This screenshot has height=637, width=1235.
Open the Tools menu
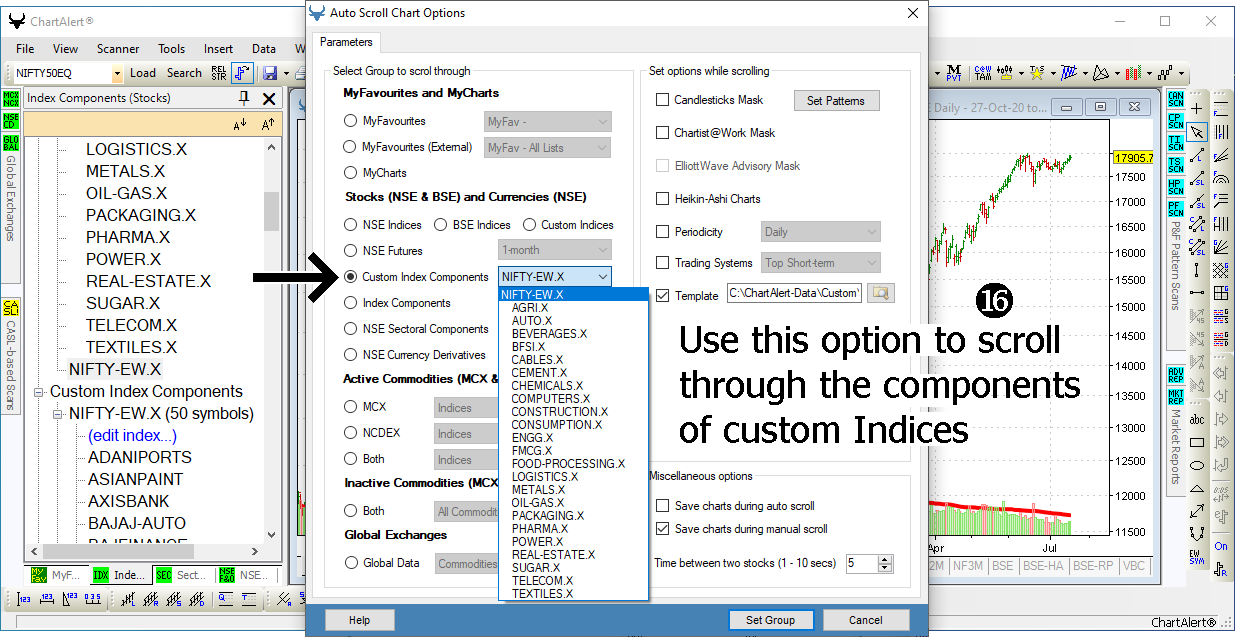click(171, 49)
